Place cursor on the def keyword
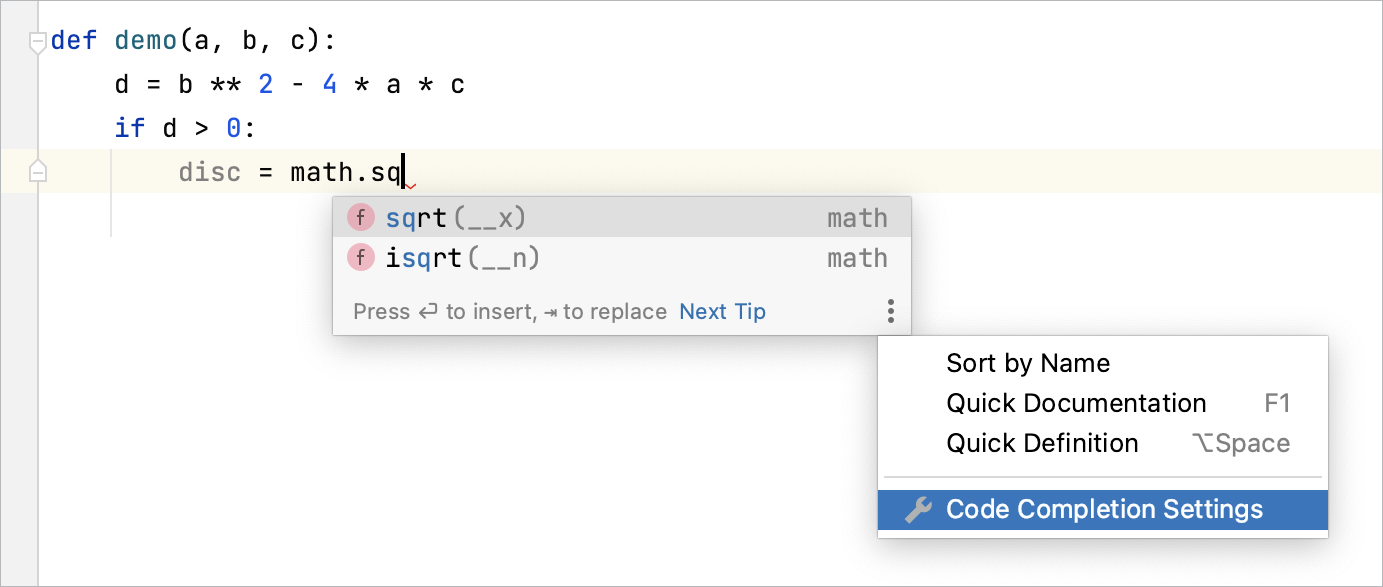The height and width of the screenshot is (587, 1383). tap(74, 41)
